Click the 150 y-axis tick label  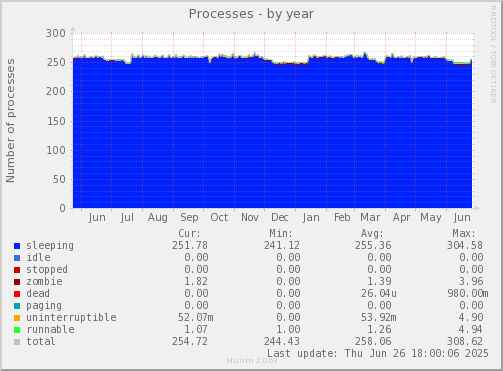point(56,121)
